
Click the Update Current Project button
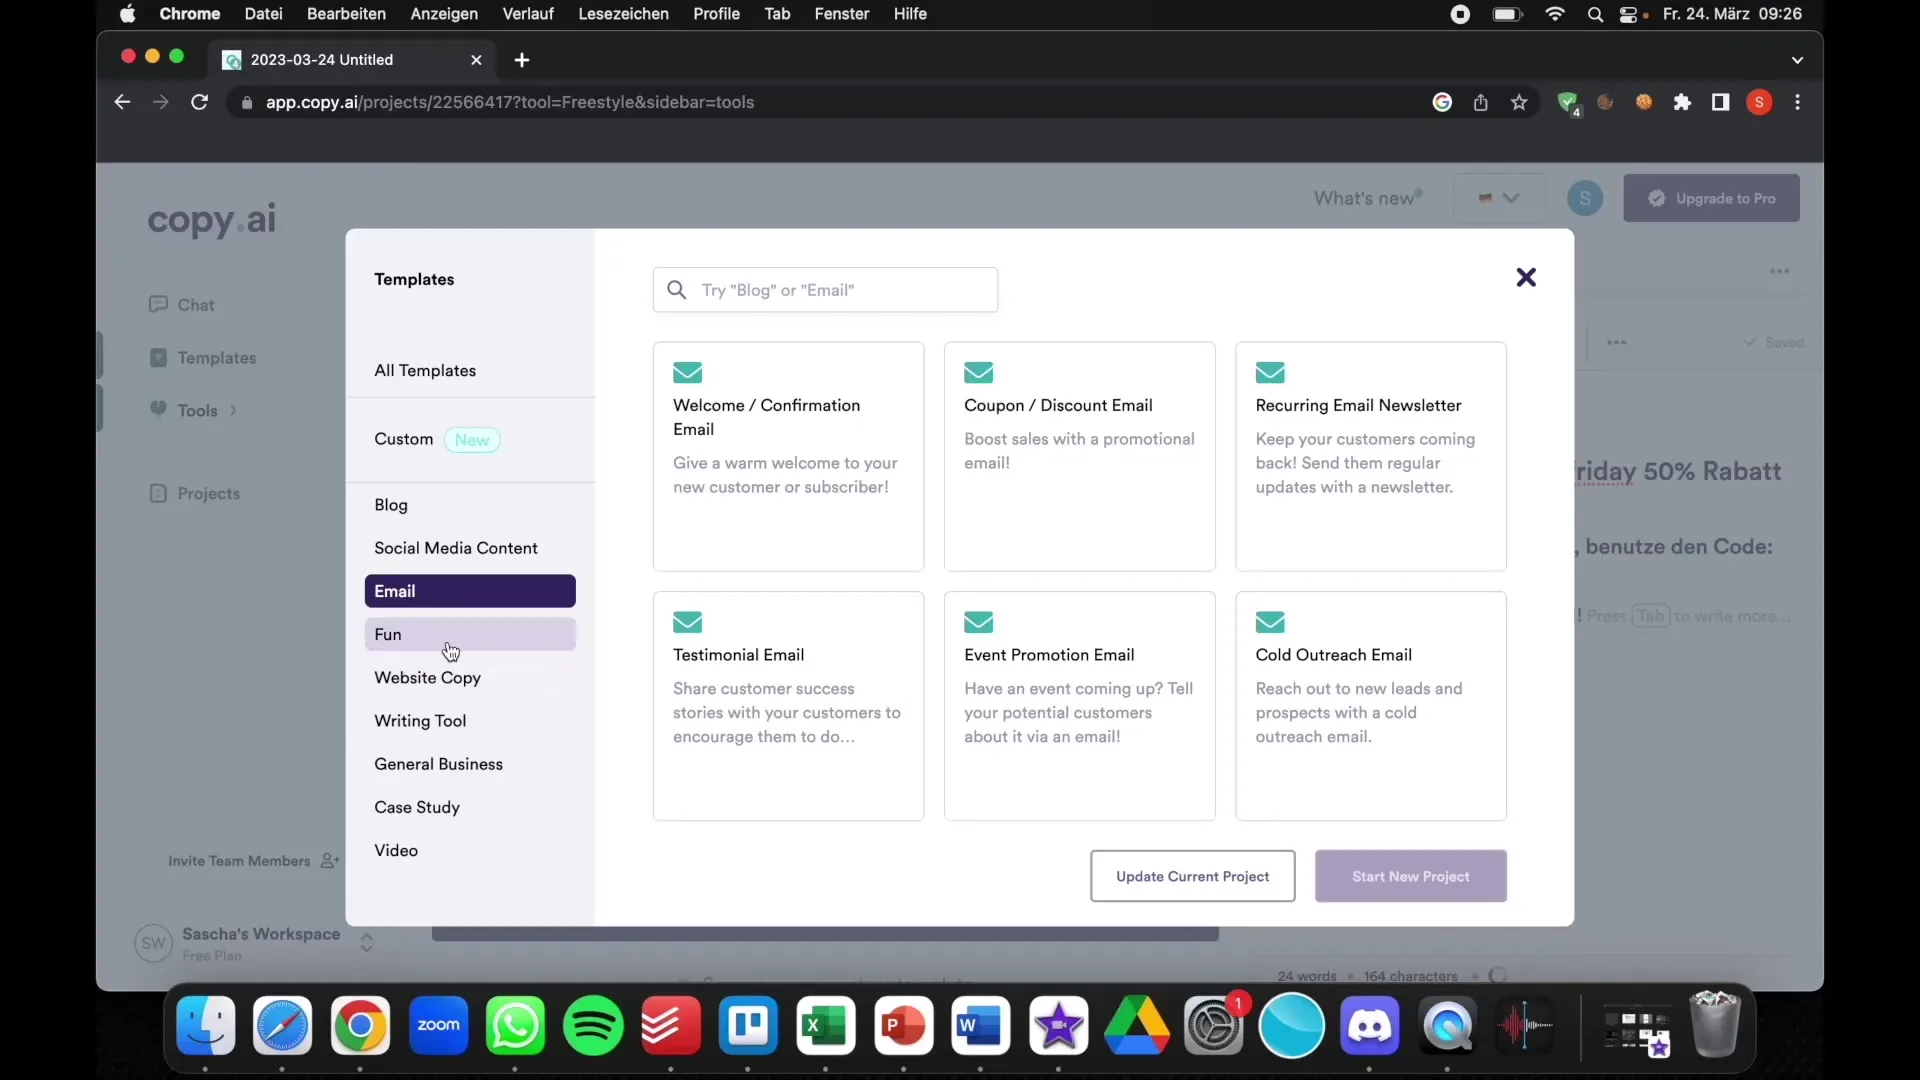1192,876
